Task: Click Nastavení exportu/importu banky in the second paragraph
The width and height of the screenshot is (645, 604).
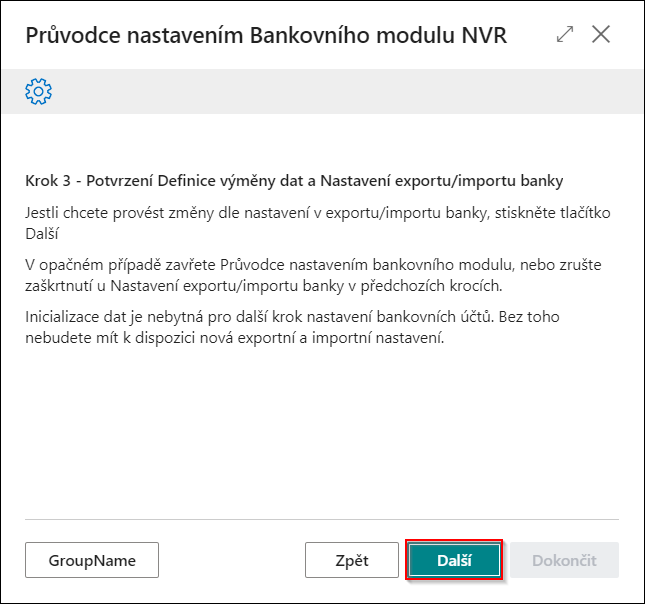Action: point(227,286)
